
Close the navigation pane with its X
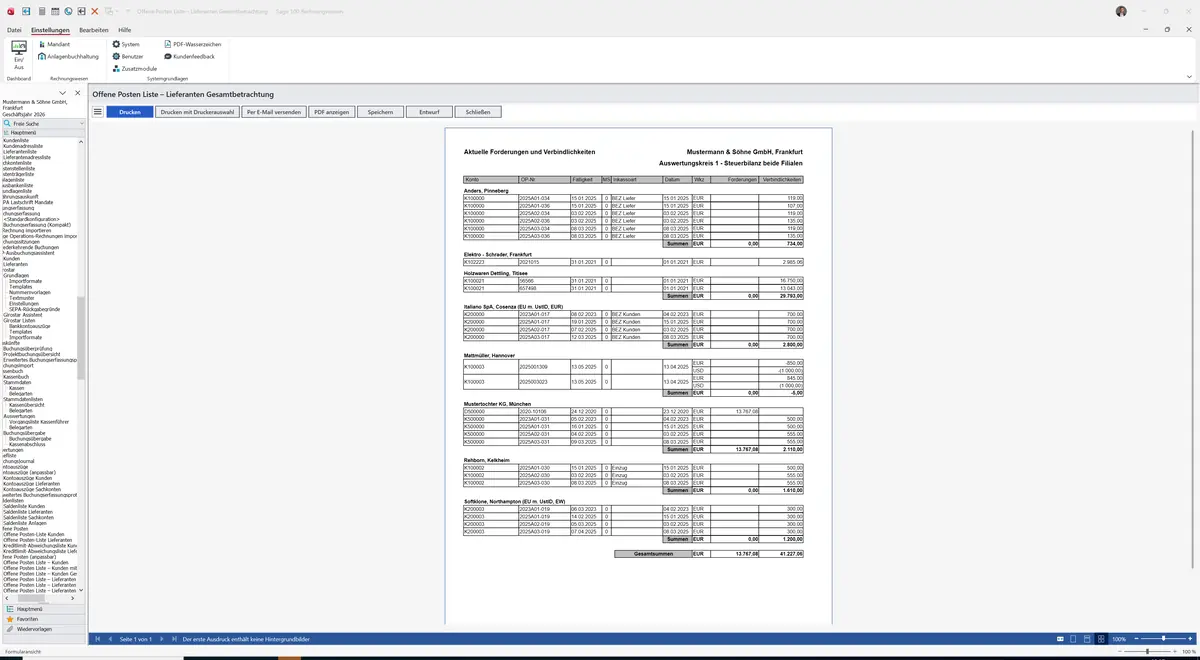pyautogui.click(x=78, y=93)
